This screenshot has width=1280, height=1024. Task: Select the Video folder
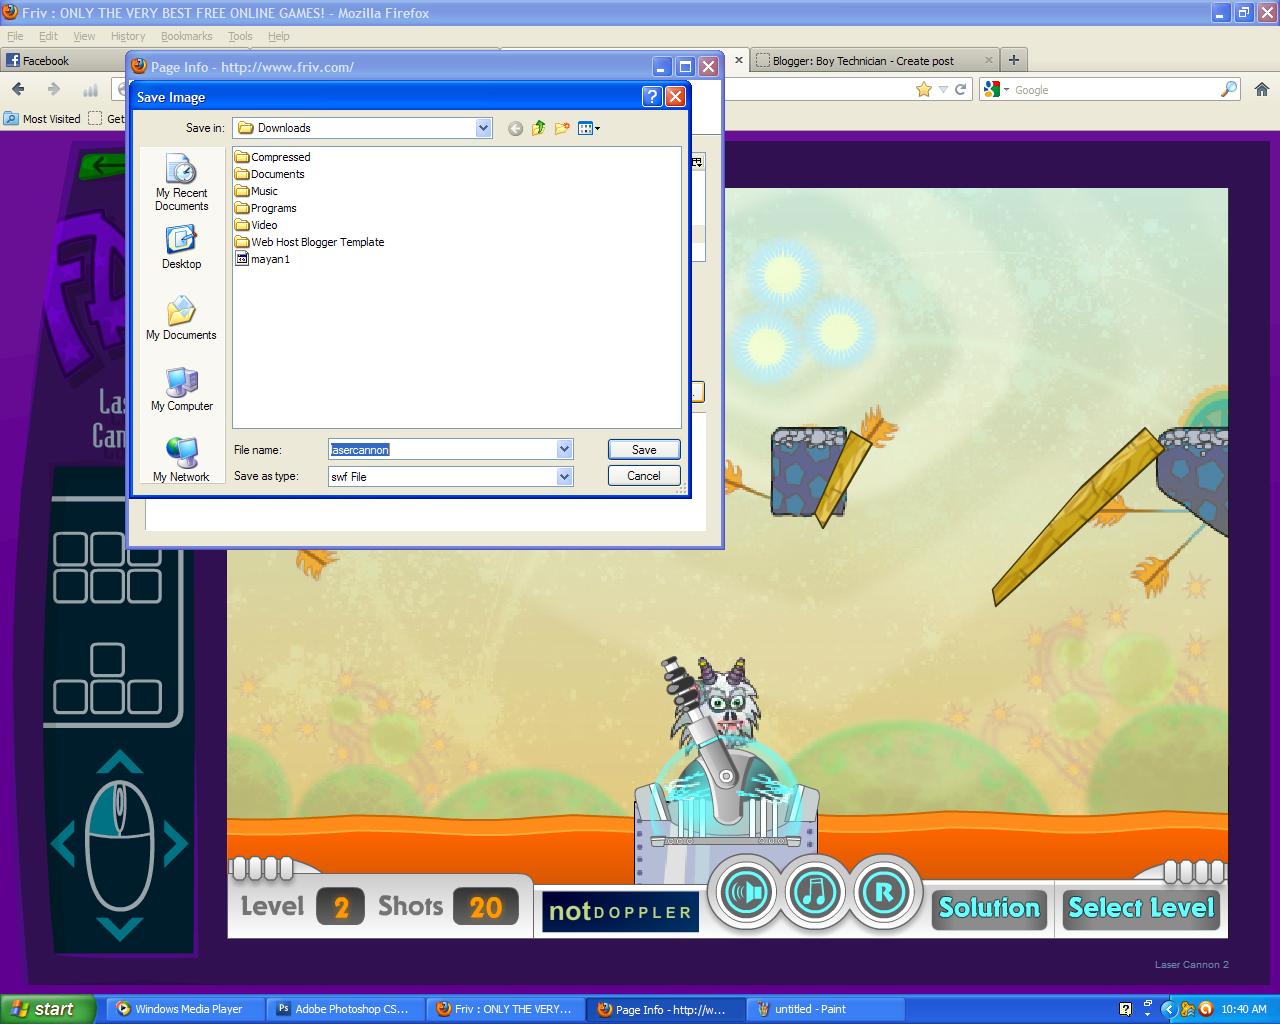pos(257,225)
